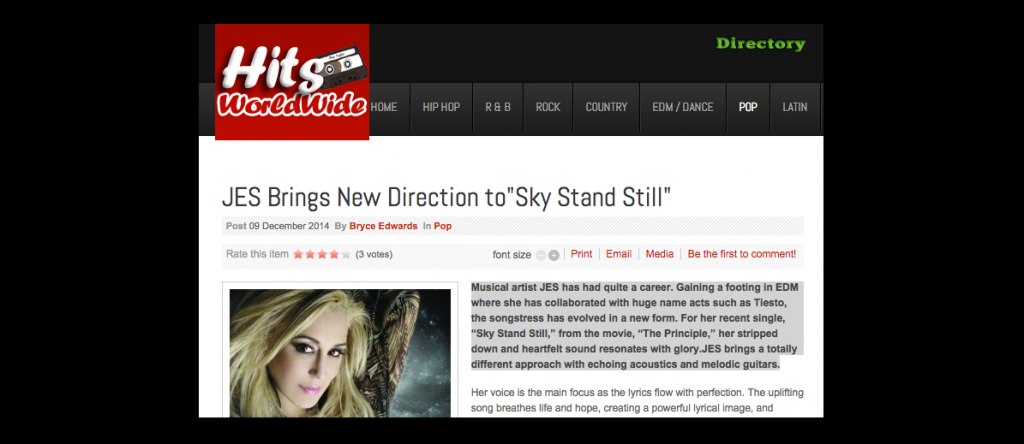Open the COUNTRY menu item
This screenshot has width=1024, height=444.
(x=606, y=108)
